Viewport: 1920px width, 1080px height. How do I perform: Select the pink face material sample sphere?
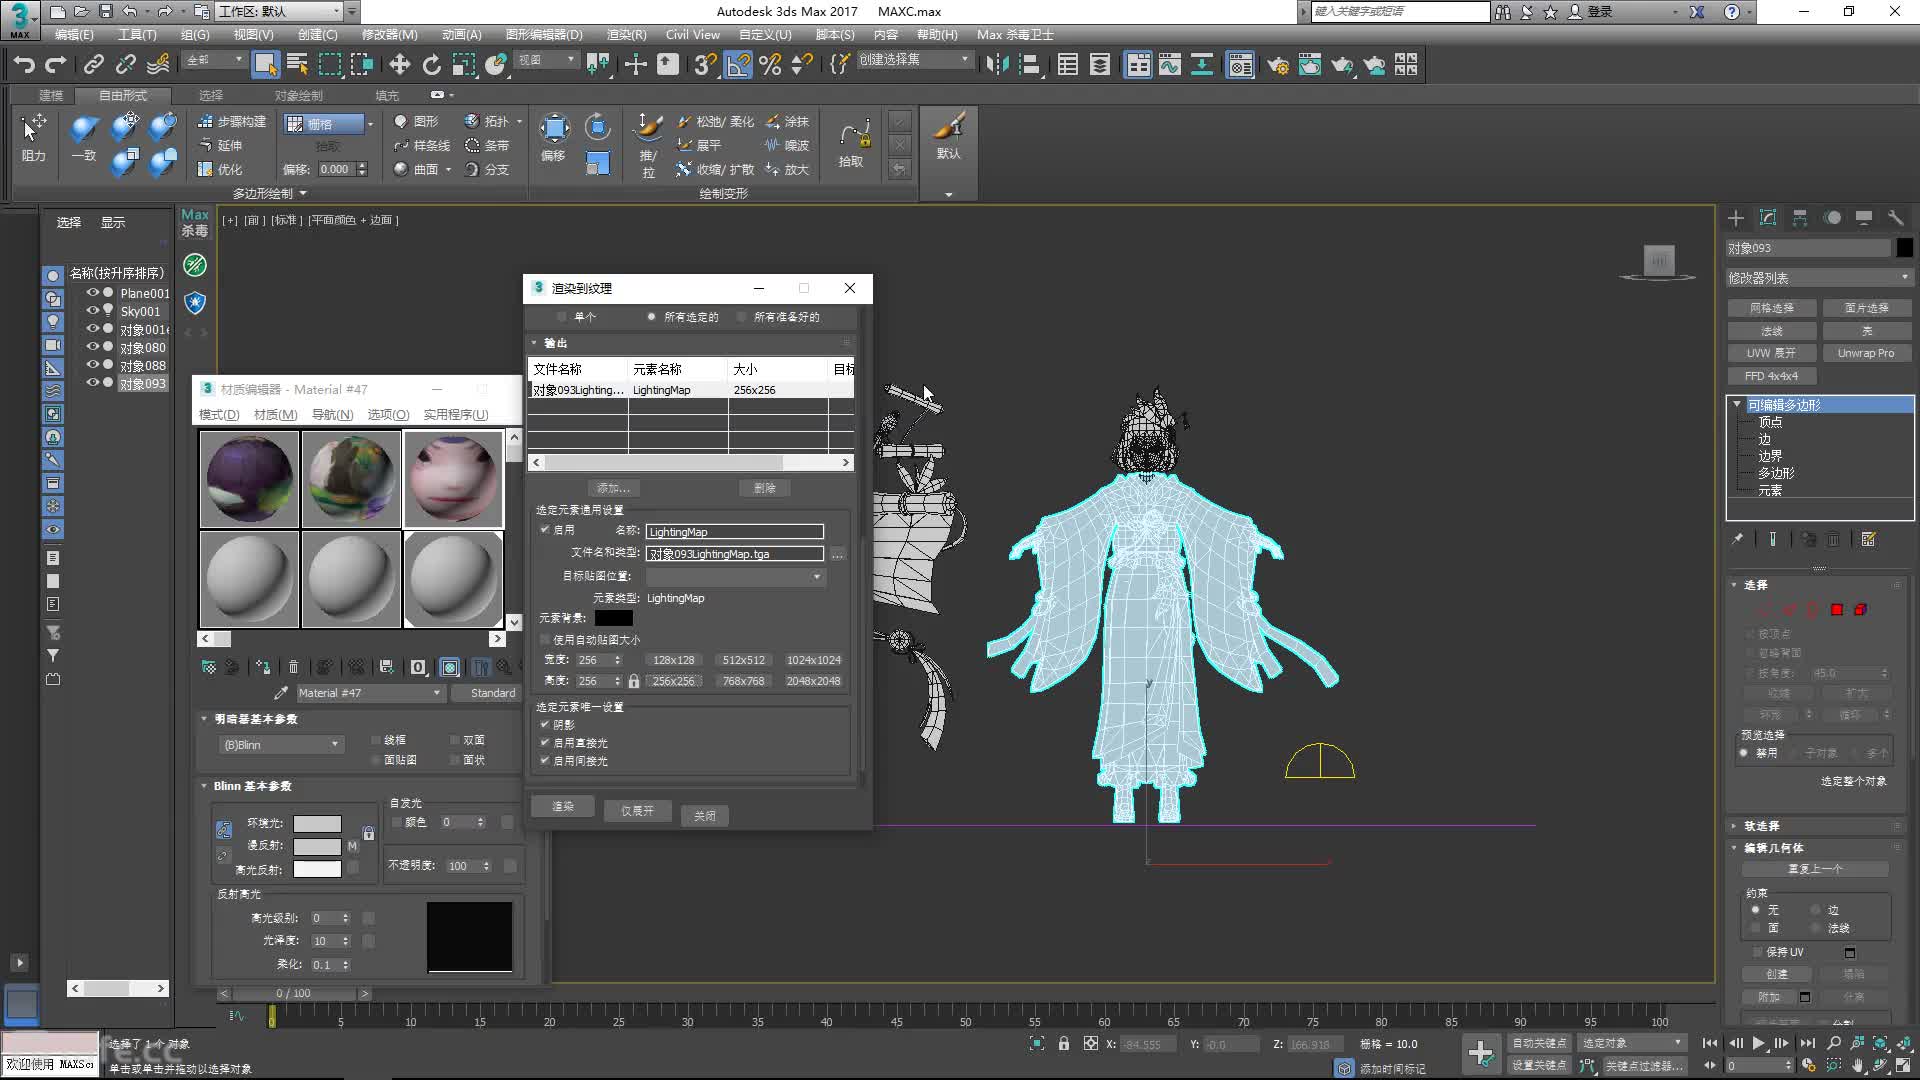click(x=453, y=479)
